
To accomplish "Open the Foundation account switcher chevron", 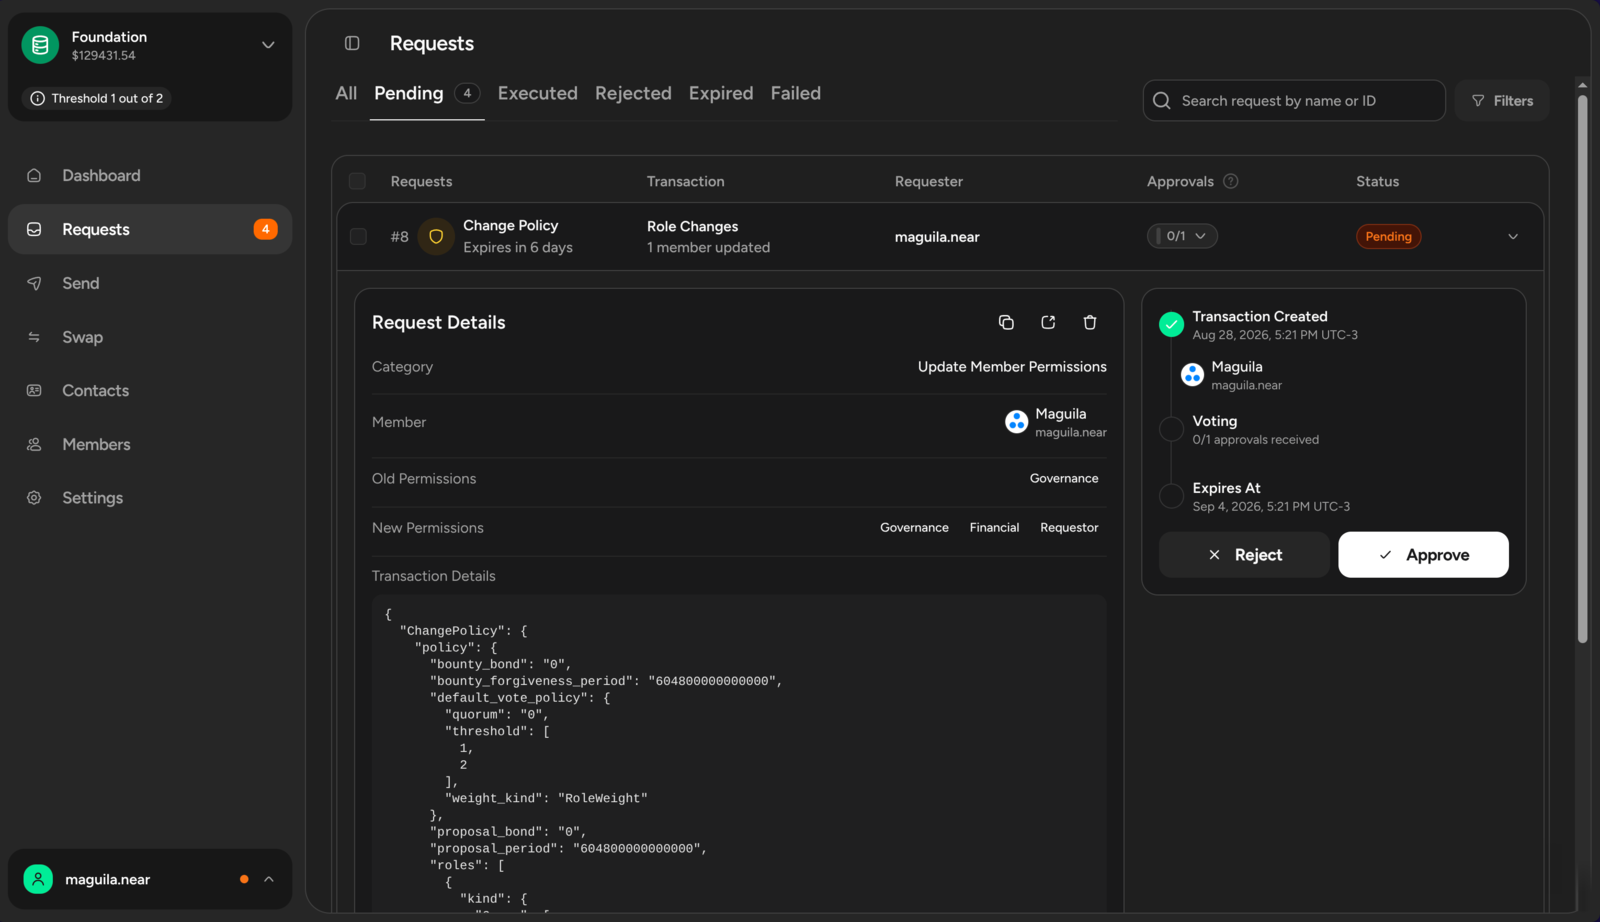I will pyautogui.click(x=268, y=45).
